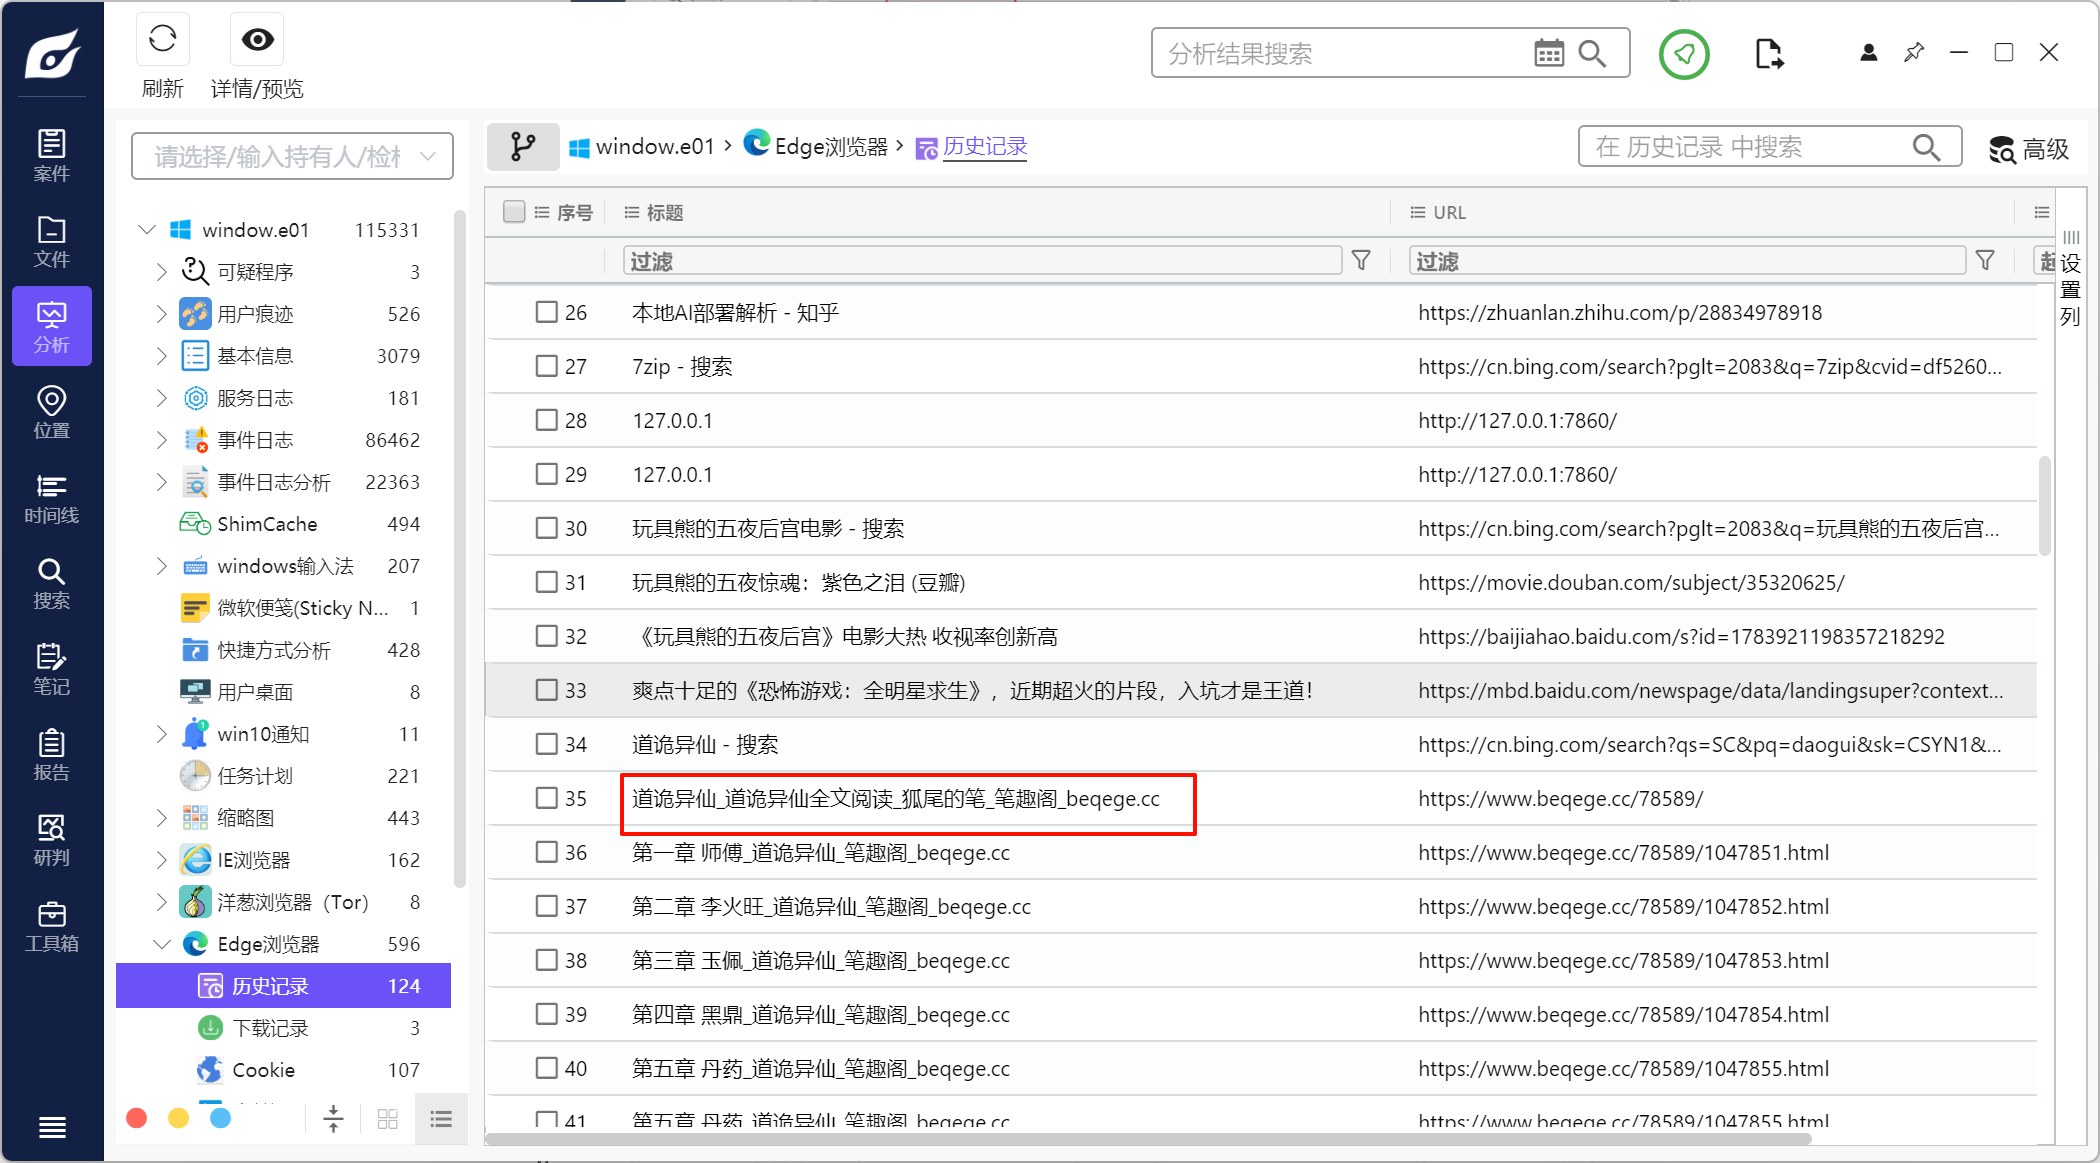Click the Refresh (刷新) icon
This screenshot has width=2100, height=1163.
(x=162, y=40)
